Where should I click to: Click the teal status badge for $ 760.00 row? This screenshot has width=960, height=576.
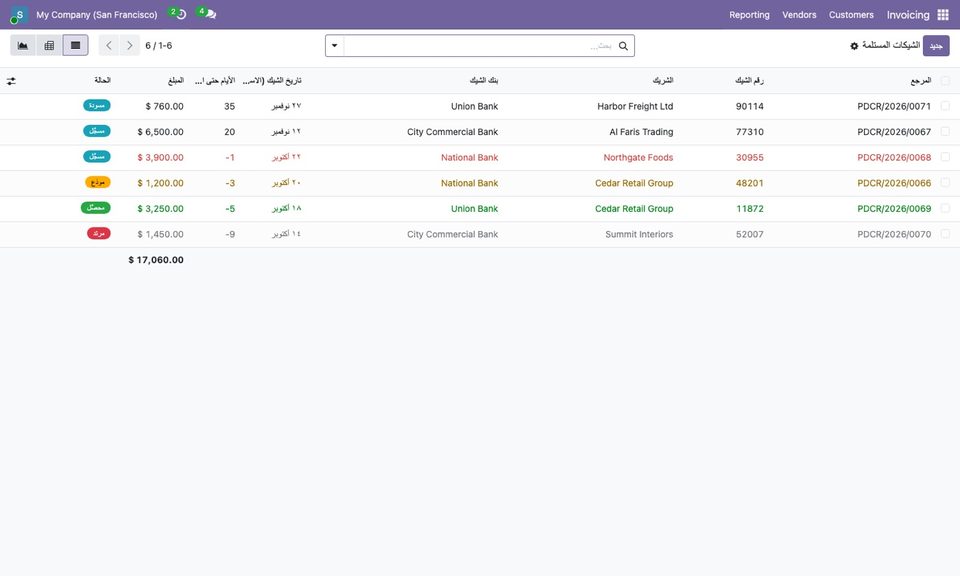click(97, 105)
